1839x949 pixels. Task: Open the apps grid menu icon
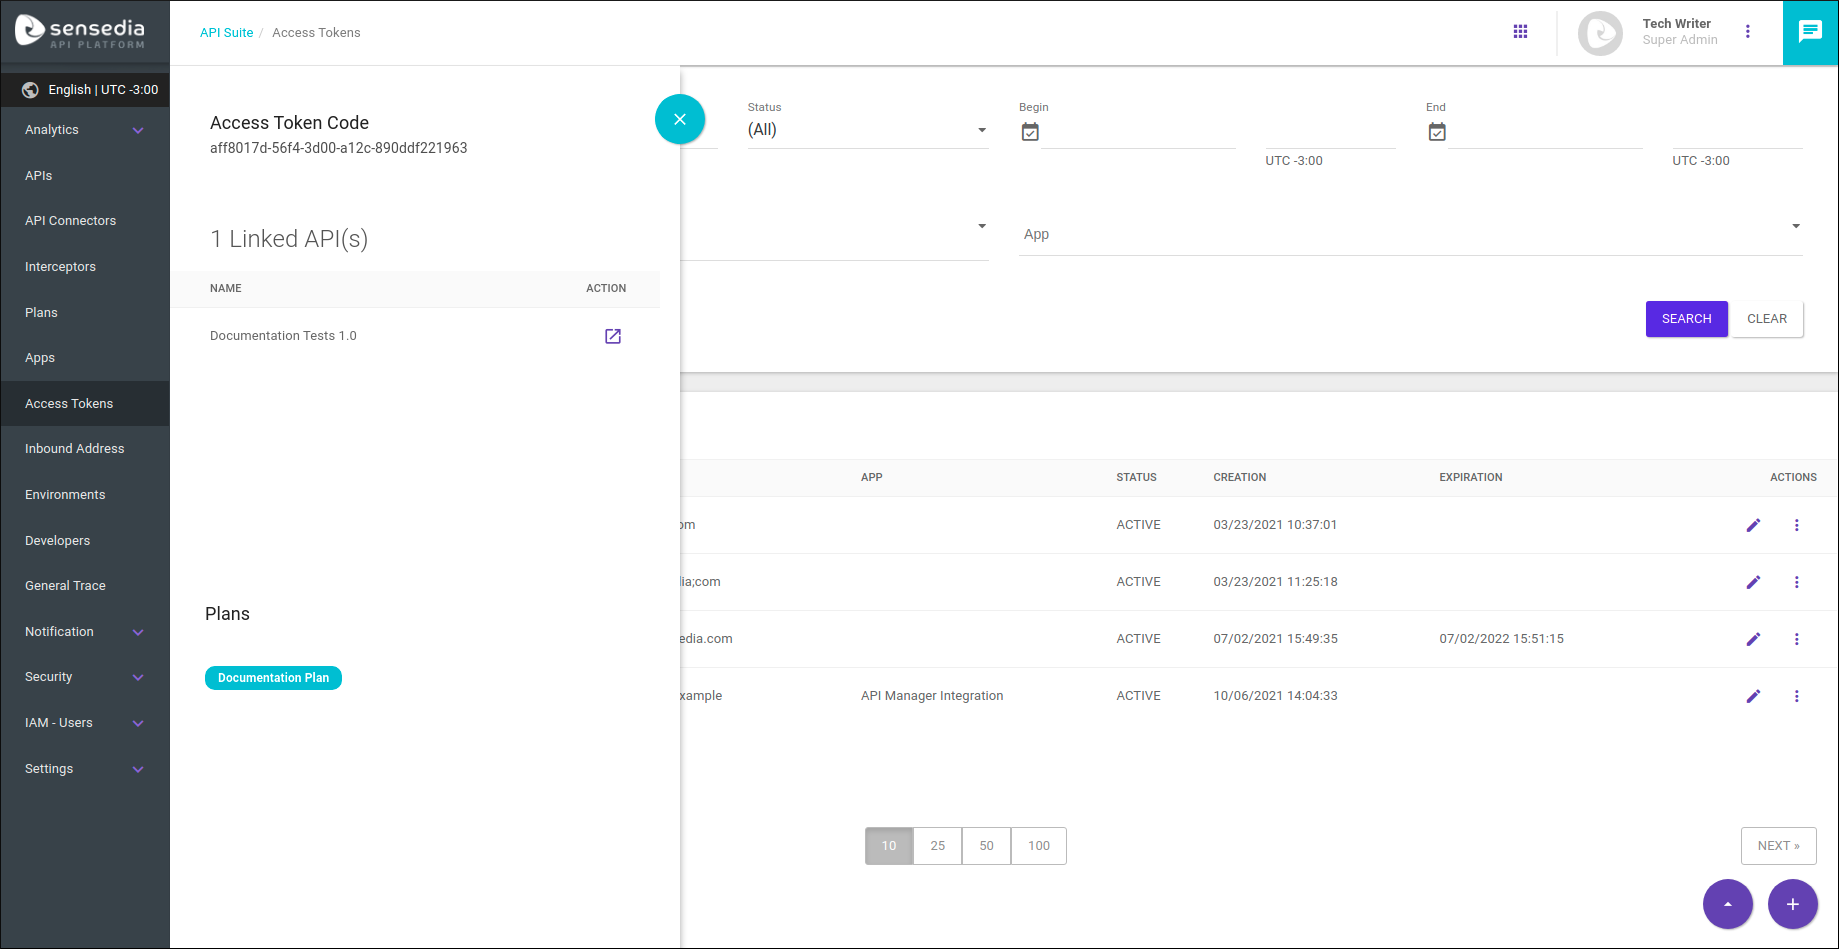[x=1520, y=32]
